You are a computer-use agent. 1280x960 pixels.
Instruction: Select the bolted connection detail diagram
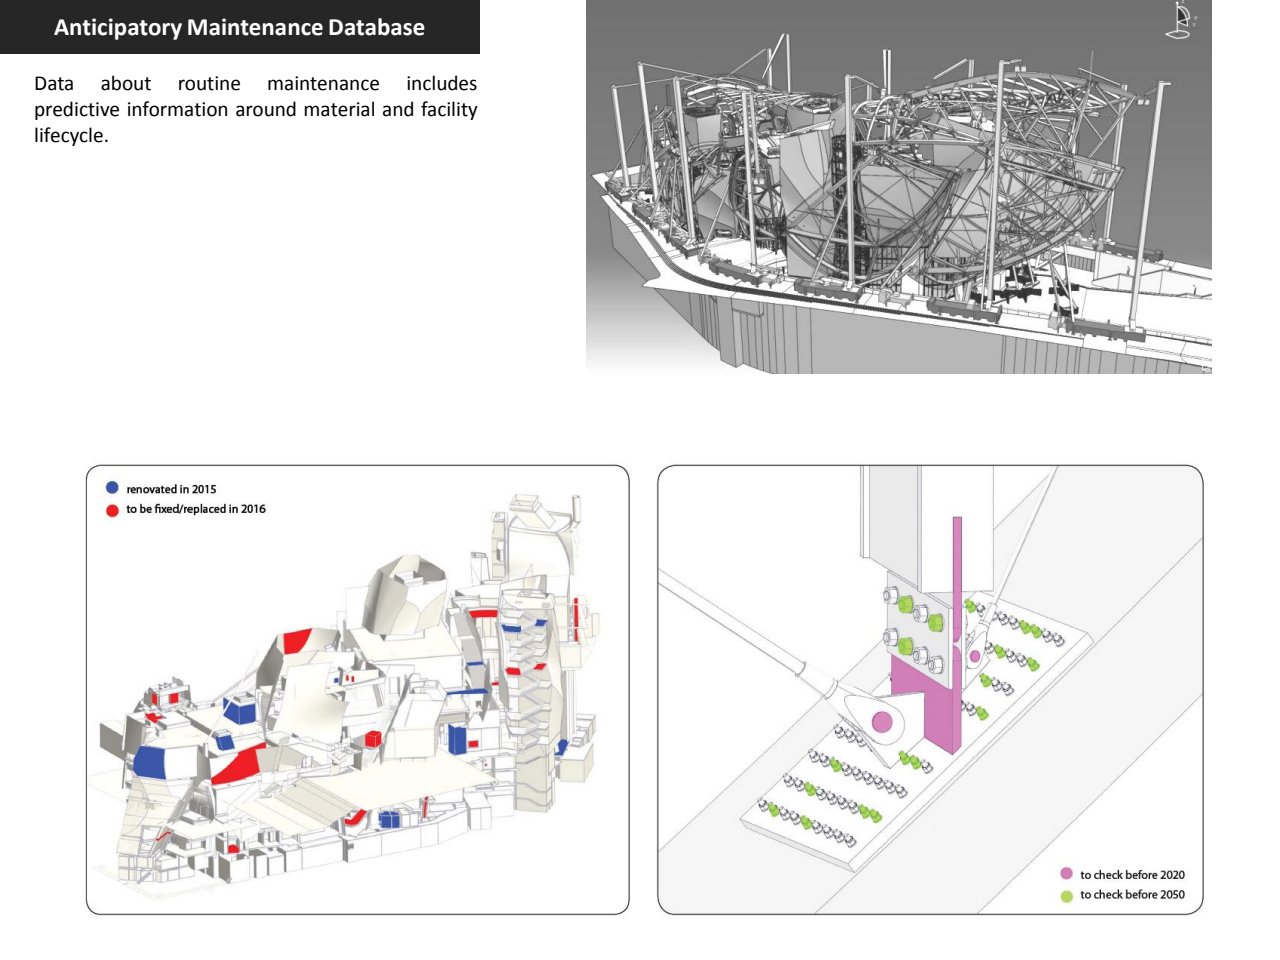[x=929, y=689]
